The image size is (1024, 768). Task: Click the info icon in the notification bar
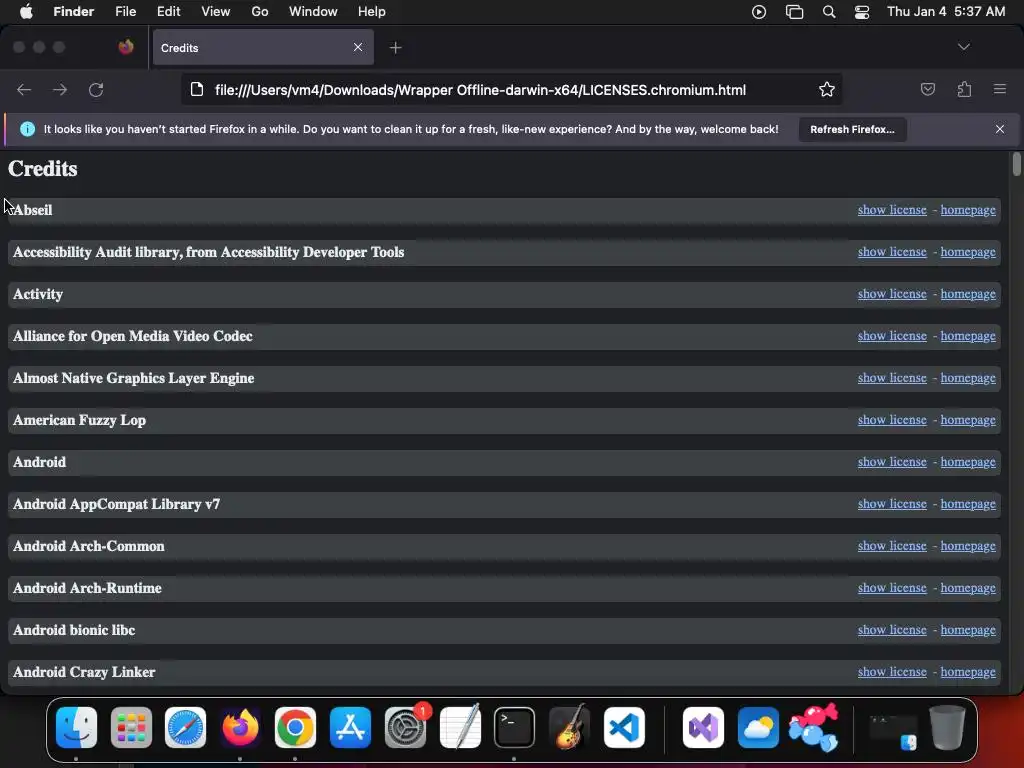pyautogui.click(x=27, y=129)
